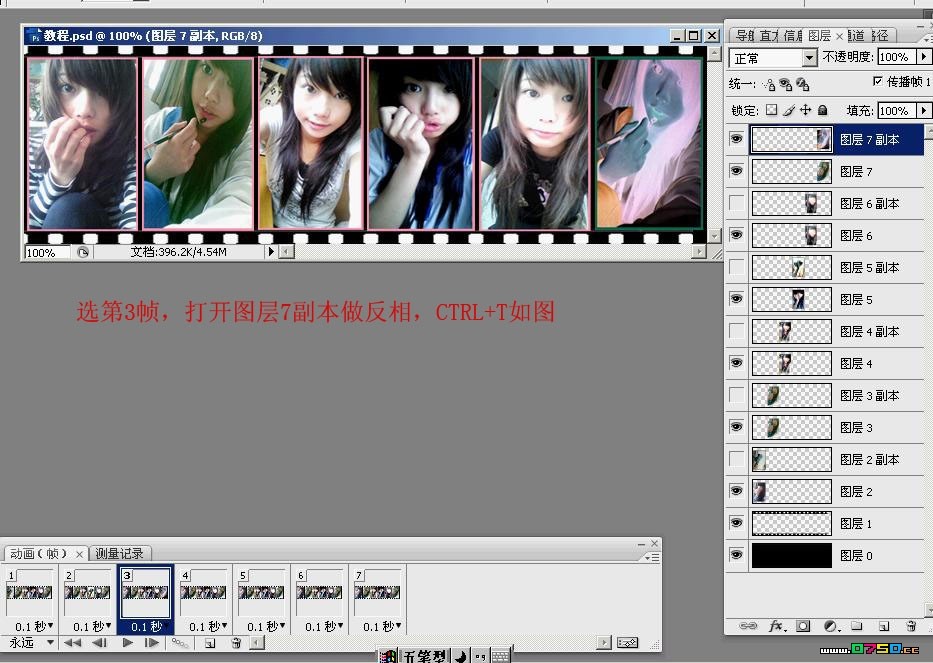Create a new layer group
Image resolution: width=933 pixels, height=663 pixels.
click(857, 626)
